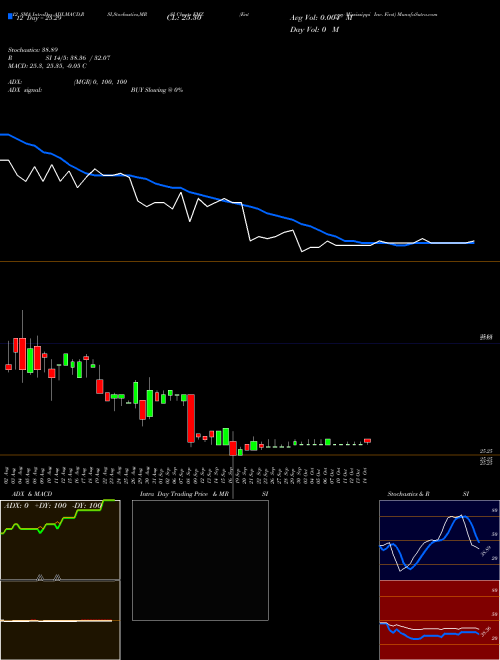Click the last red candlestick on the right
Viewport: 500px width, 660px height.
(367, 441)
